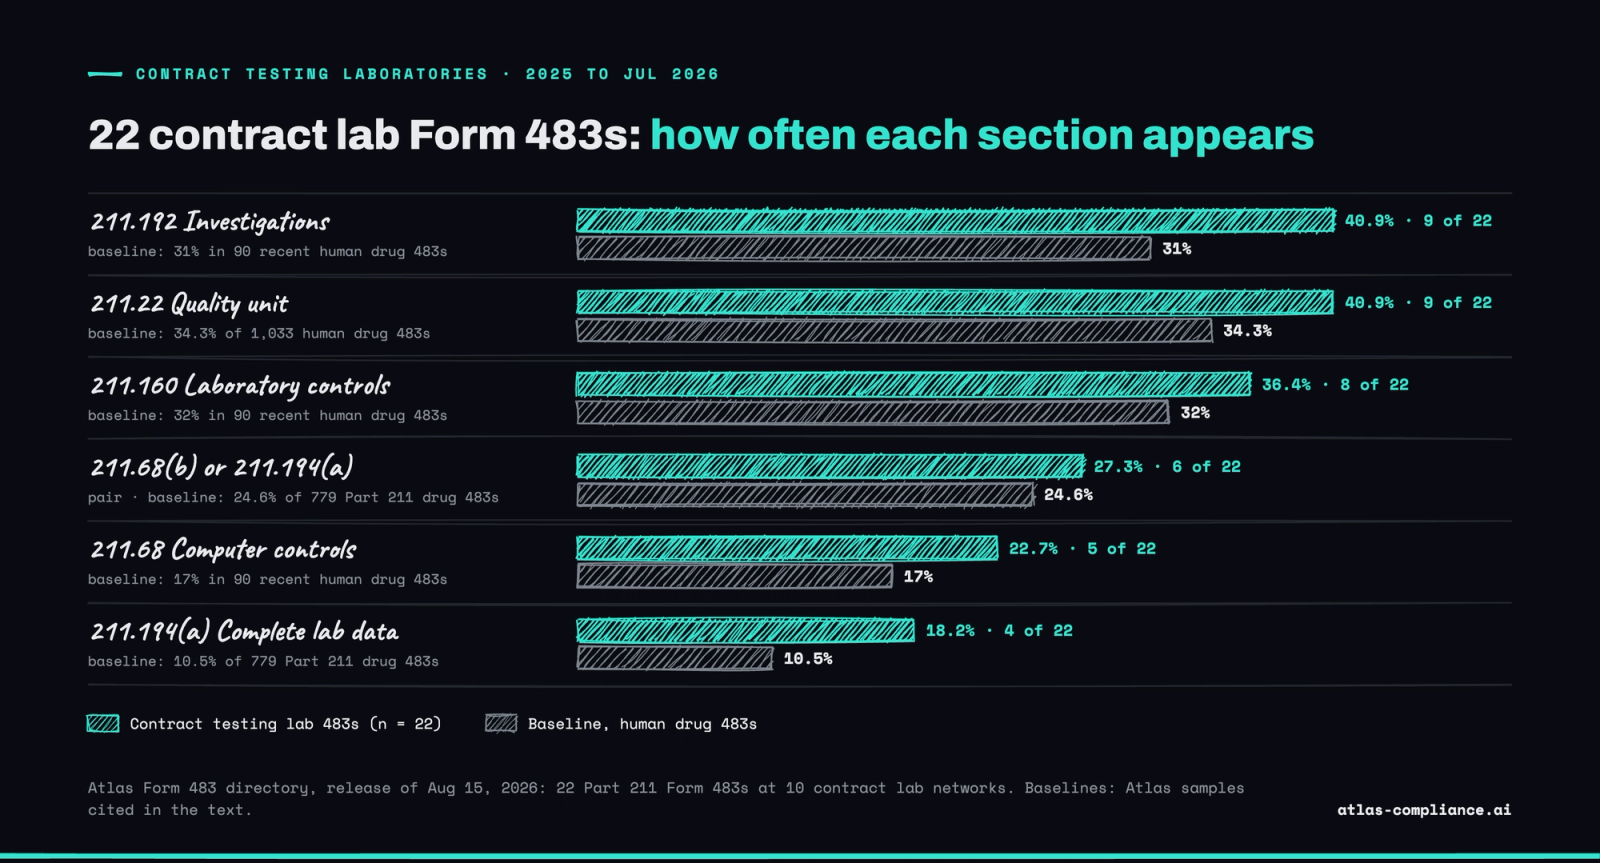Click the teal Laboratory controls 36.4% bar
The image size is (1600, 863).
[914, 384]
